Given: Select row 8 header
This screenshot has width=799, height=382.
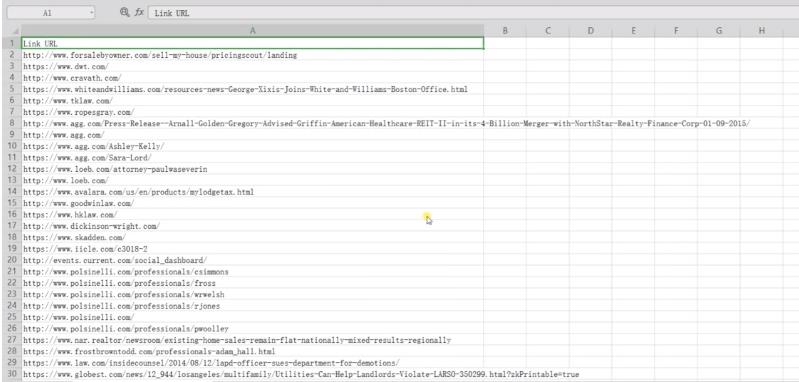Looking at the screenshot, I should pyautogui.click(x=11, y=123).
